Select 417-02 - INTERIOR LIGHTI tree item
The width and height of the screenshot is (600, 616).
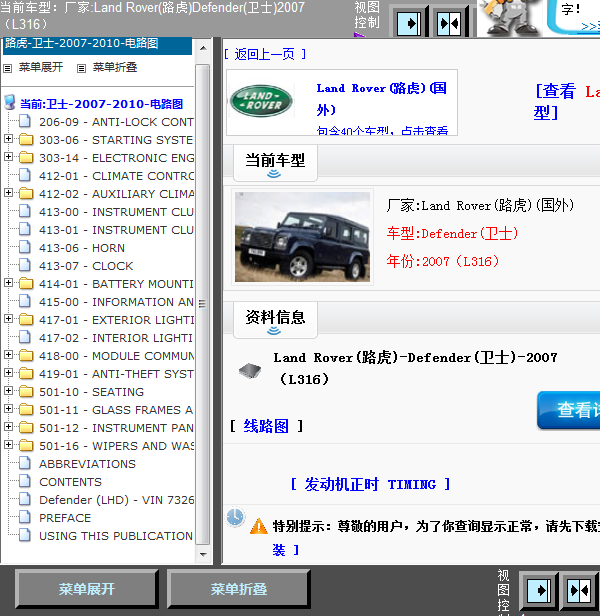(116, 337)
